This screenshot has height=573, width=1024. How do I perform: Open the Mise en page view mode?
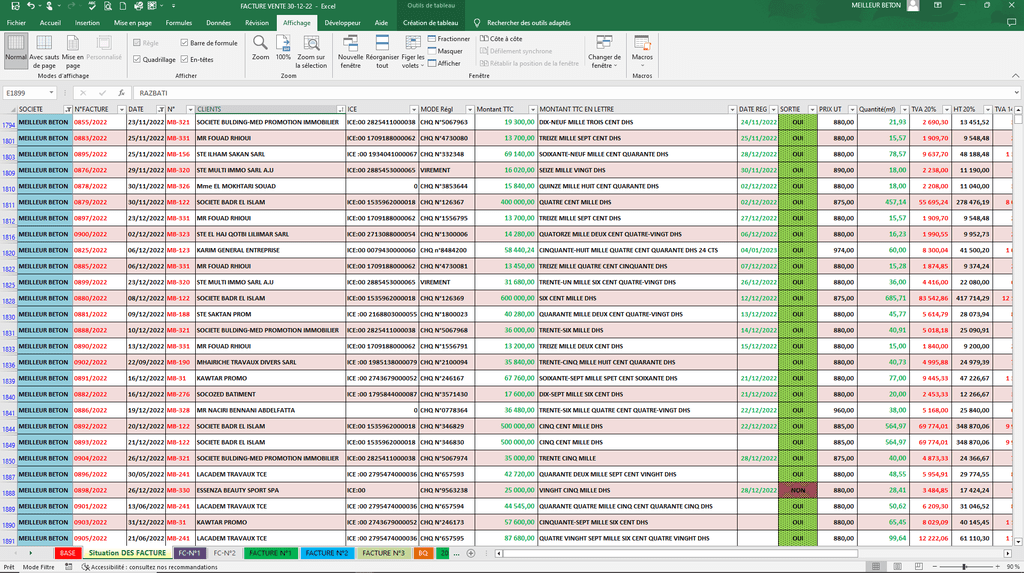coord(72,51)
